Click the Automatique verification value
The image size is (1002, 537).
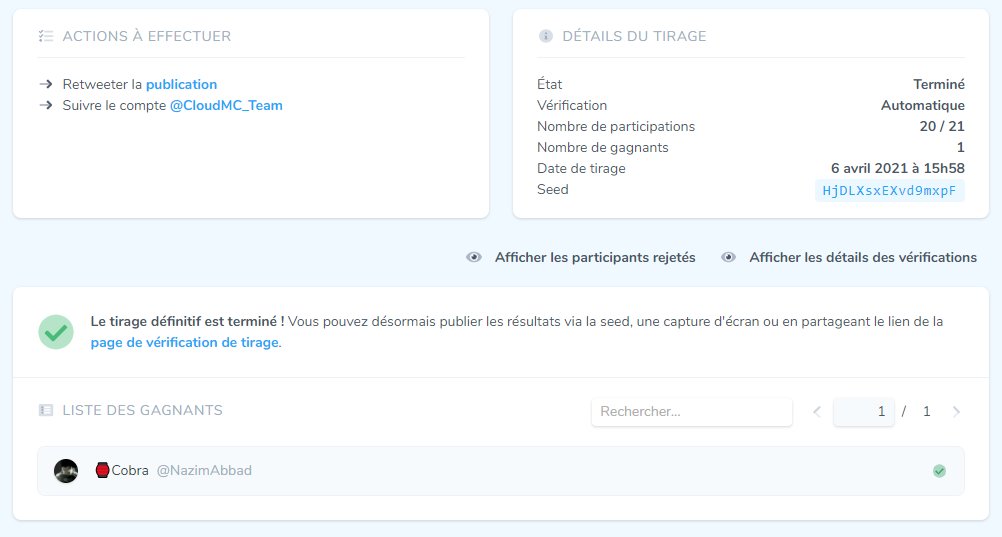pyautogui.click(x=923, y=105)
